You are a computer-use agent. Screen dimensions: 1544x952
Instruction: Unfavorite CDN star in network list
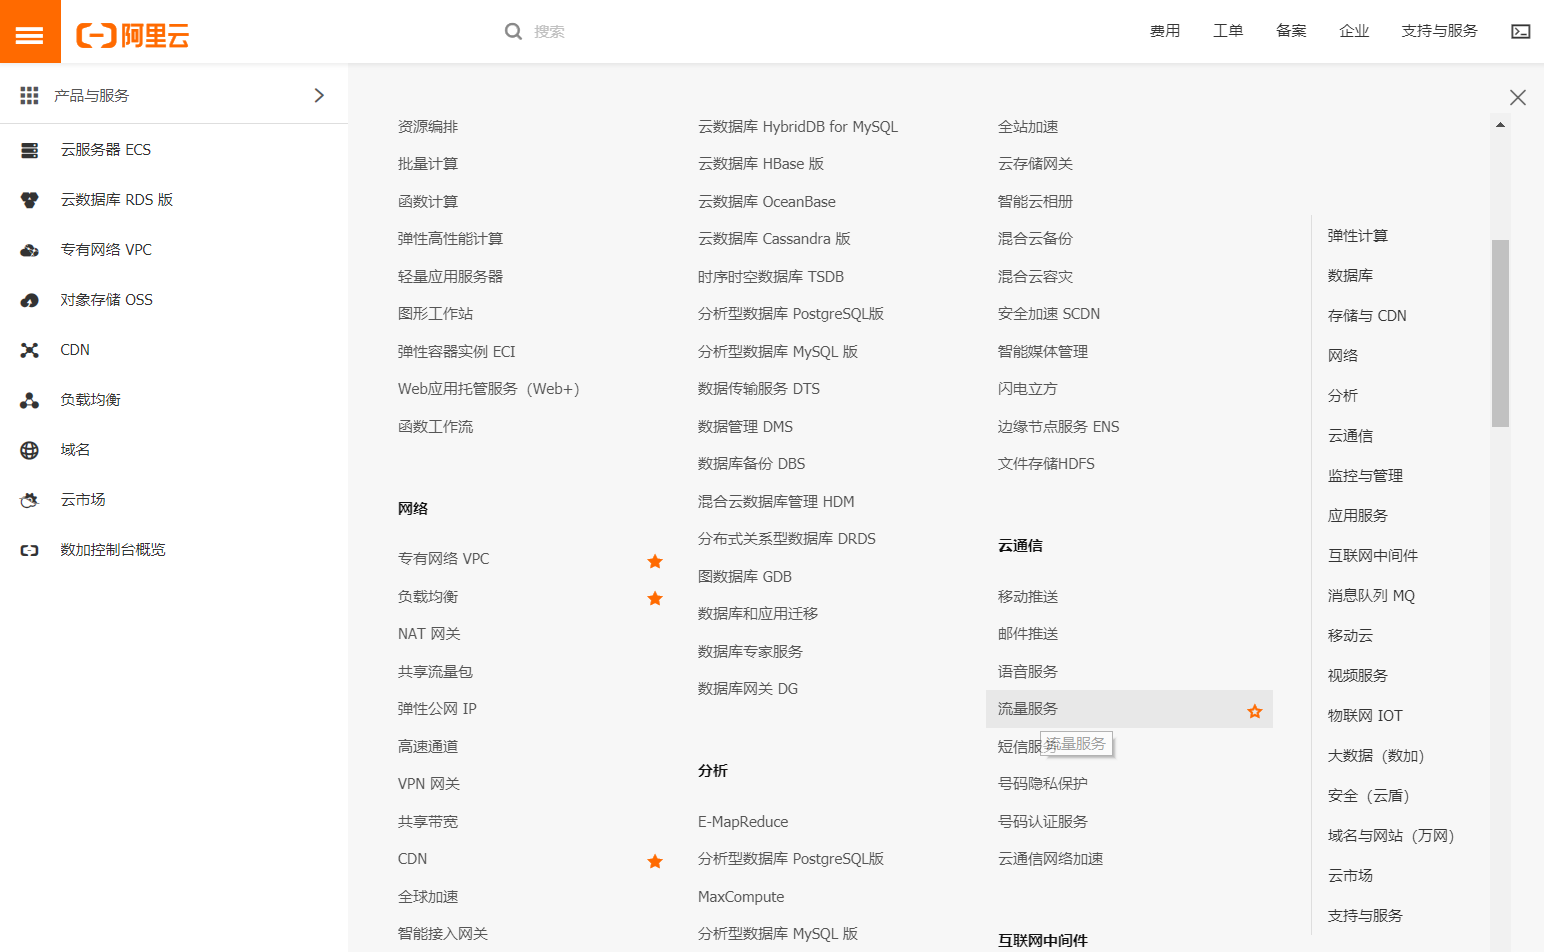click(x=655, y=861)
